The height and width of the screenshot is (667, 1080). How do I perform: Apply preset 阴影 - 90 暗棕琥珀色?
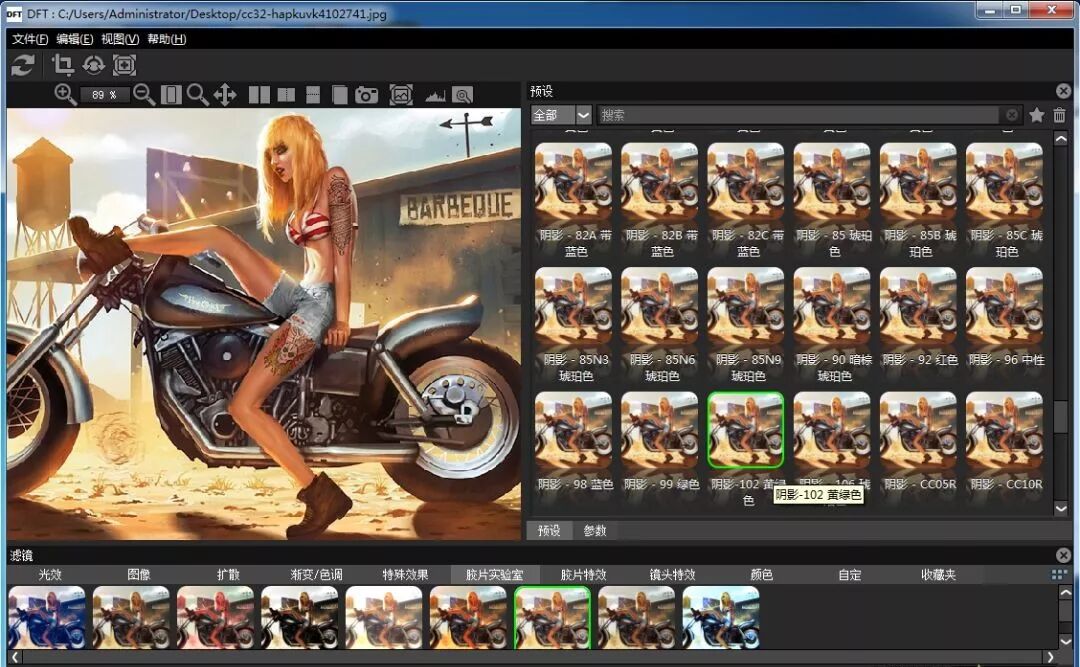[x=832, y=306]
